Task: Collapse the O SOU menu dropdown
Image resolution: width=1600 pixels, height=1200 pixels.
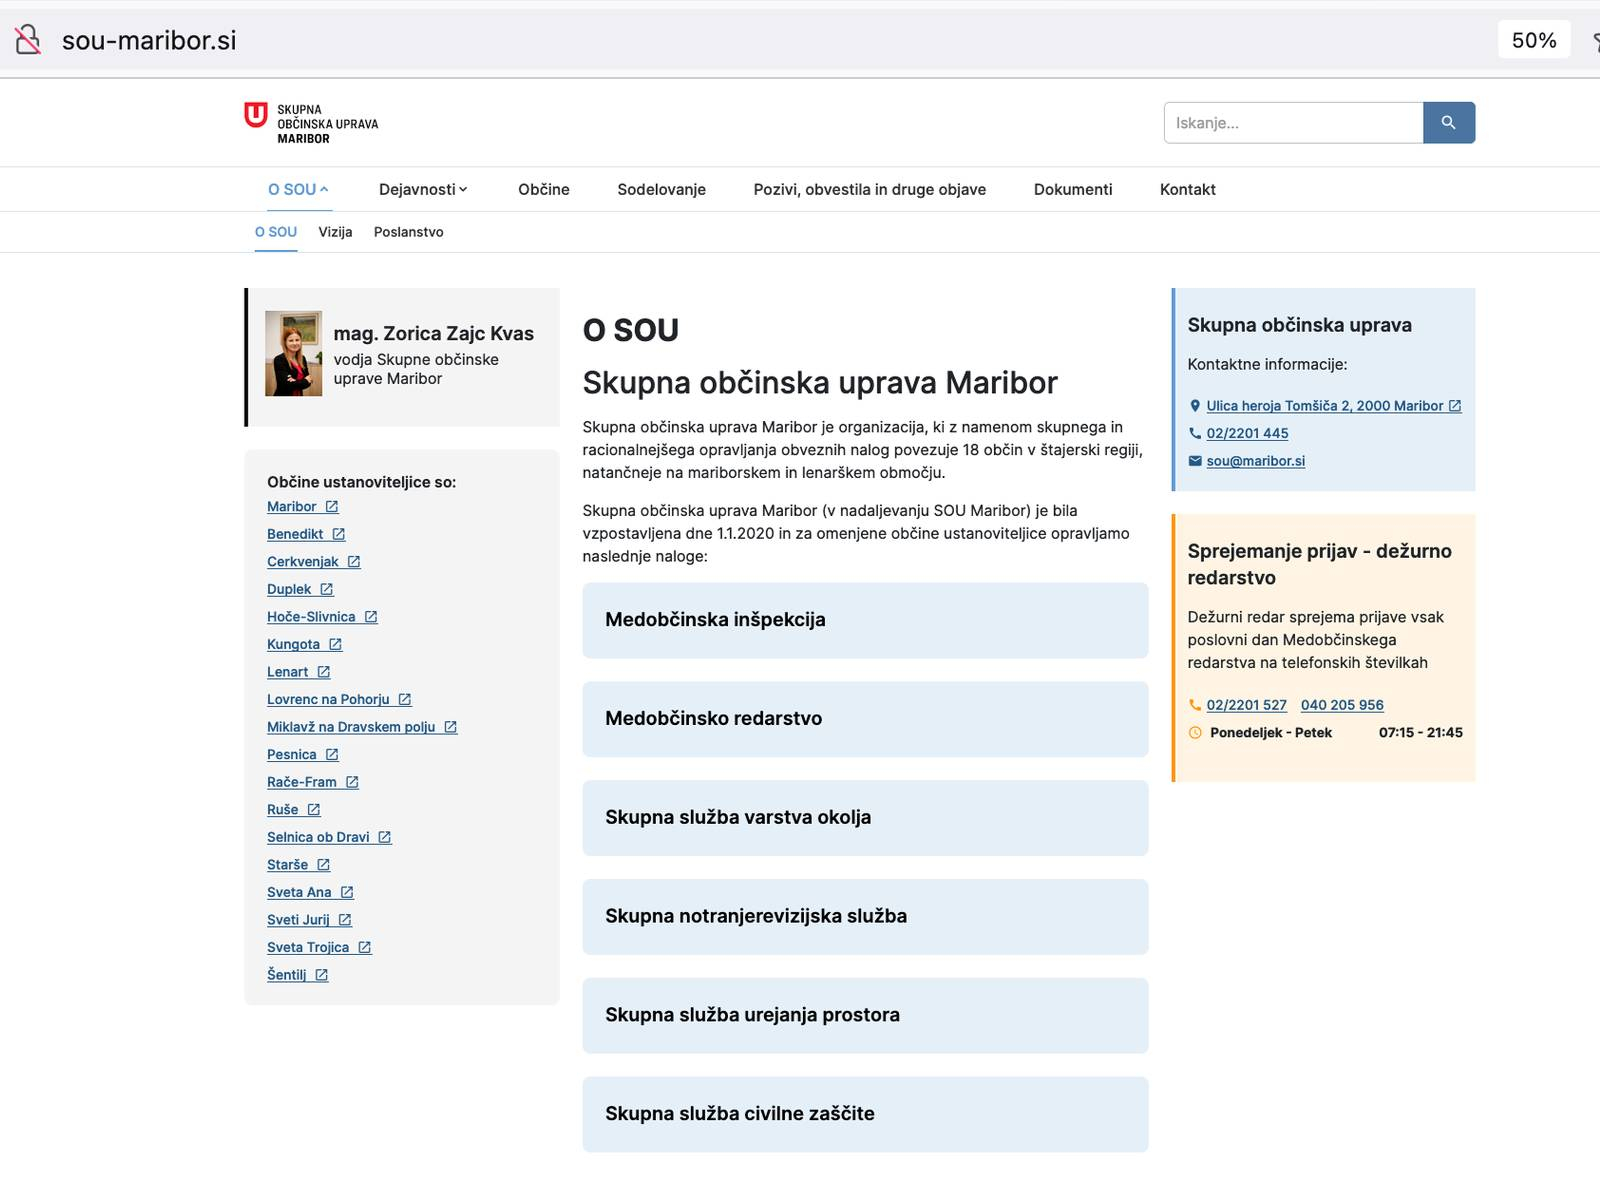Action: pyautogui.click(x=298, y=189)
